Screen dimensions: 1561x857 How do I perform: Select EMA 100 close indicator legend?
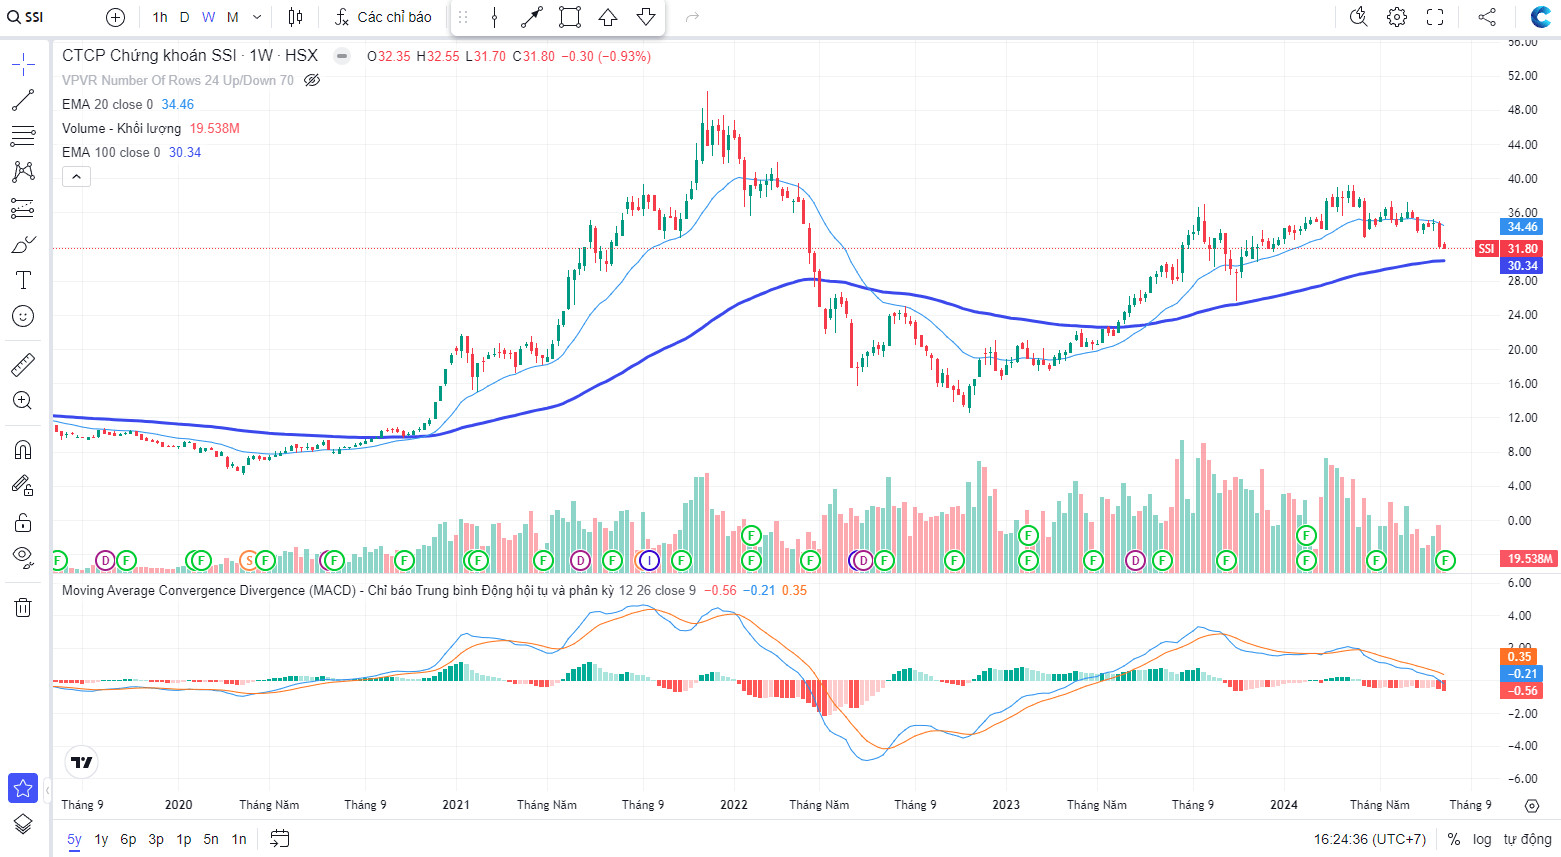[111, 152]
